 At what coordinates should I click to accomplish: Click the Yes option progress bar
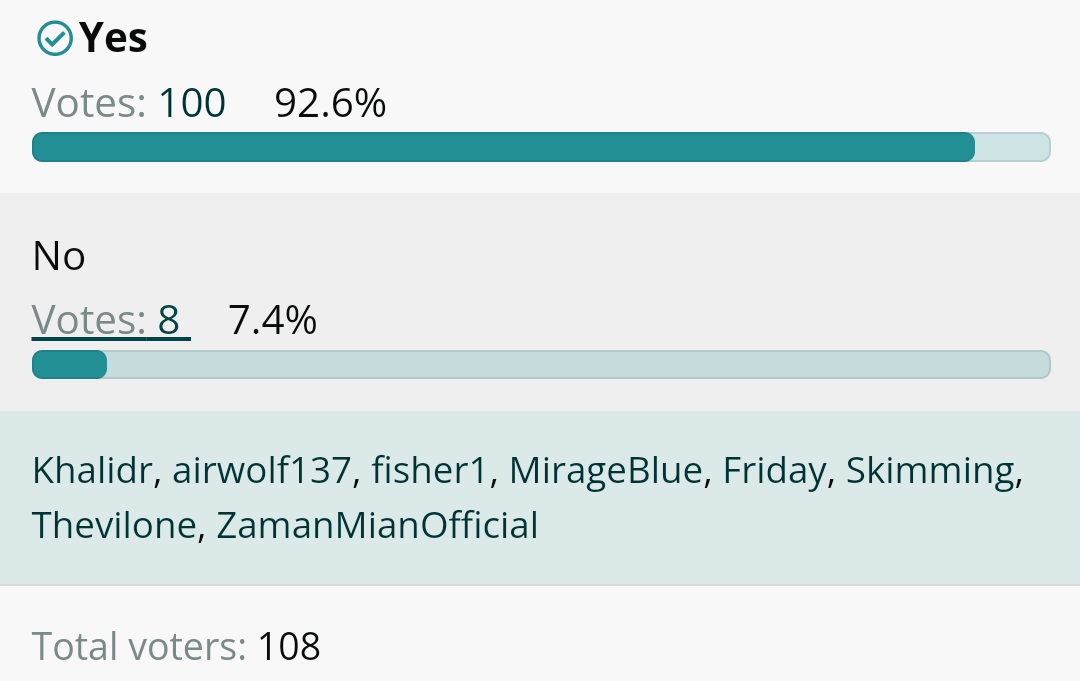(x=541, y=147)
